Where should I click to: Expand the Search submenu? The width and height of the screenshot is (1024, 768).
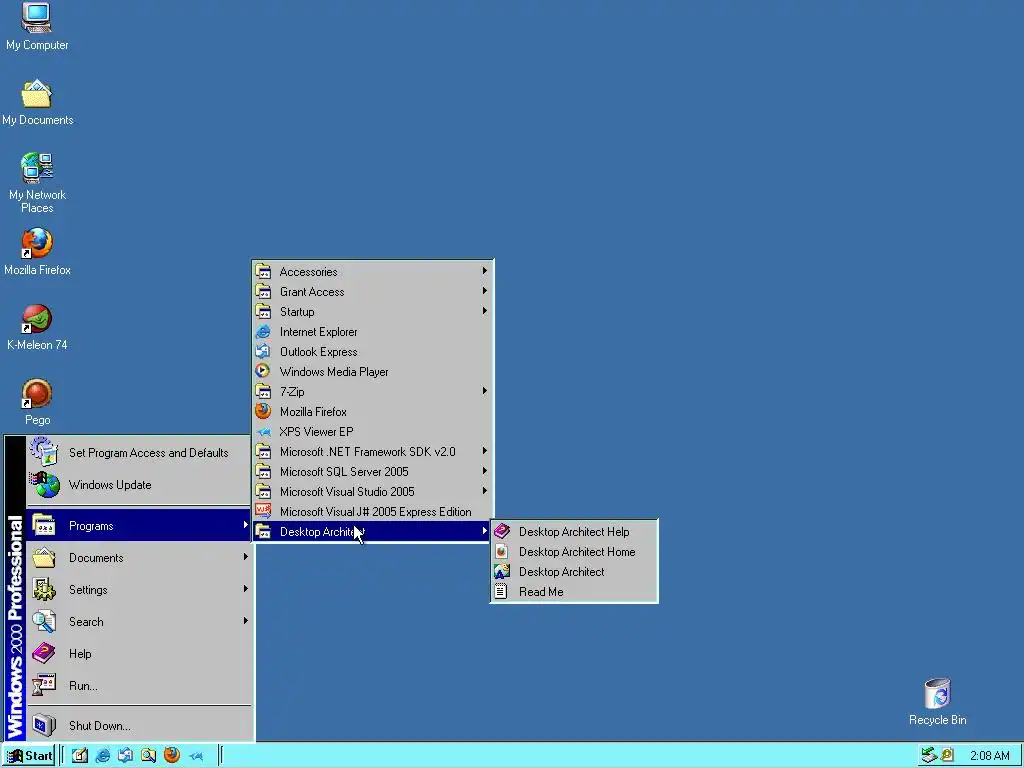(138, 622)
